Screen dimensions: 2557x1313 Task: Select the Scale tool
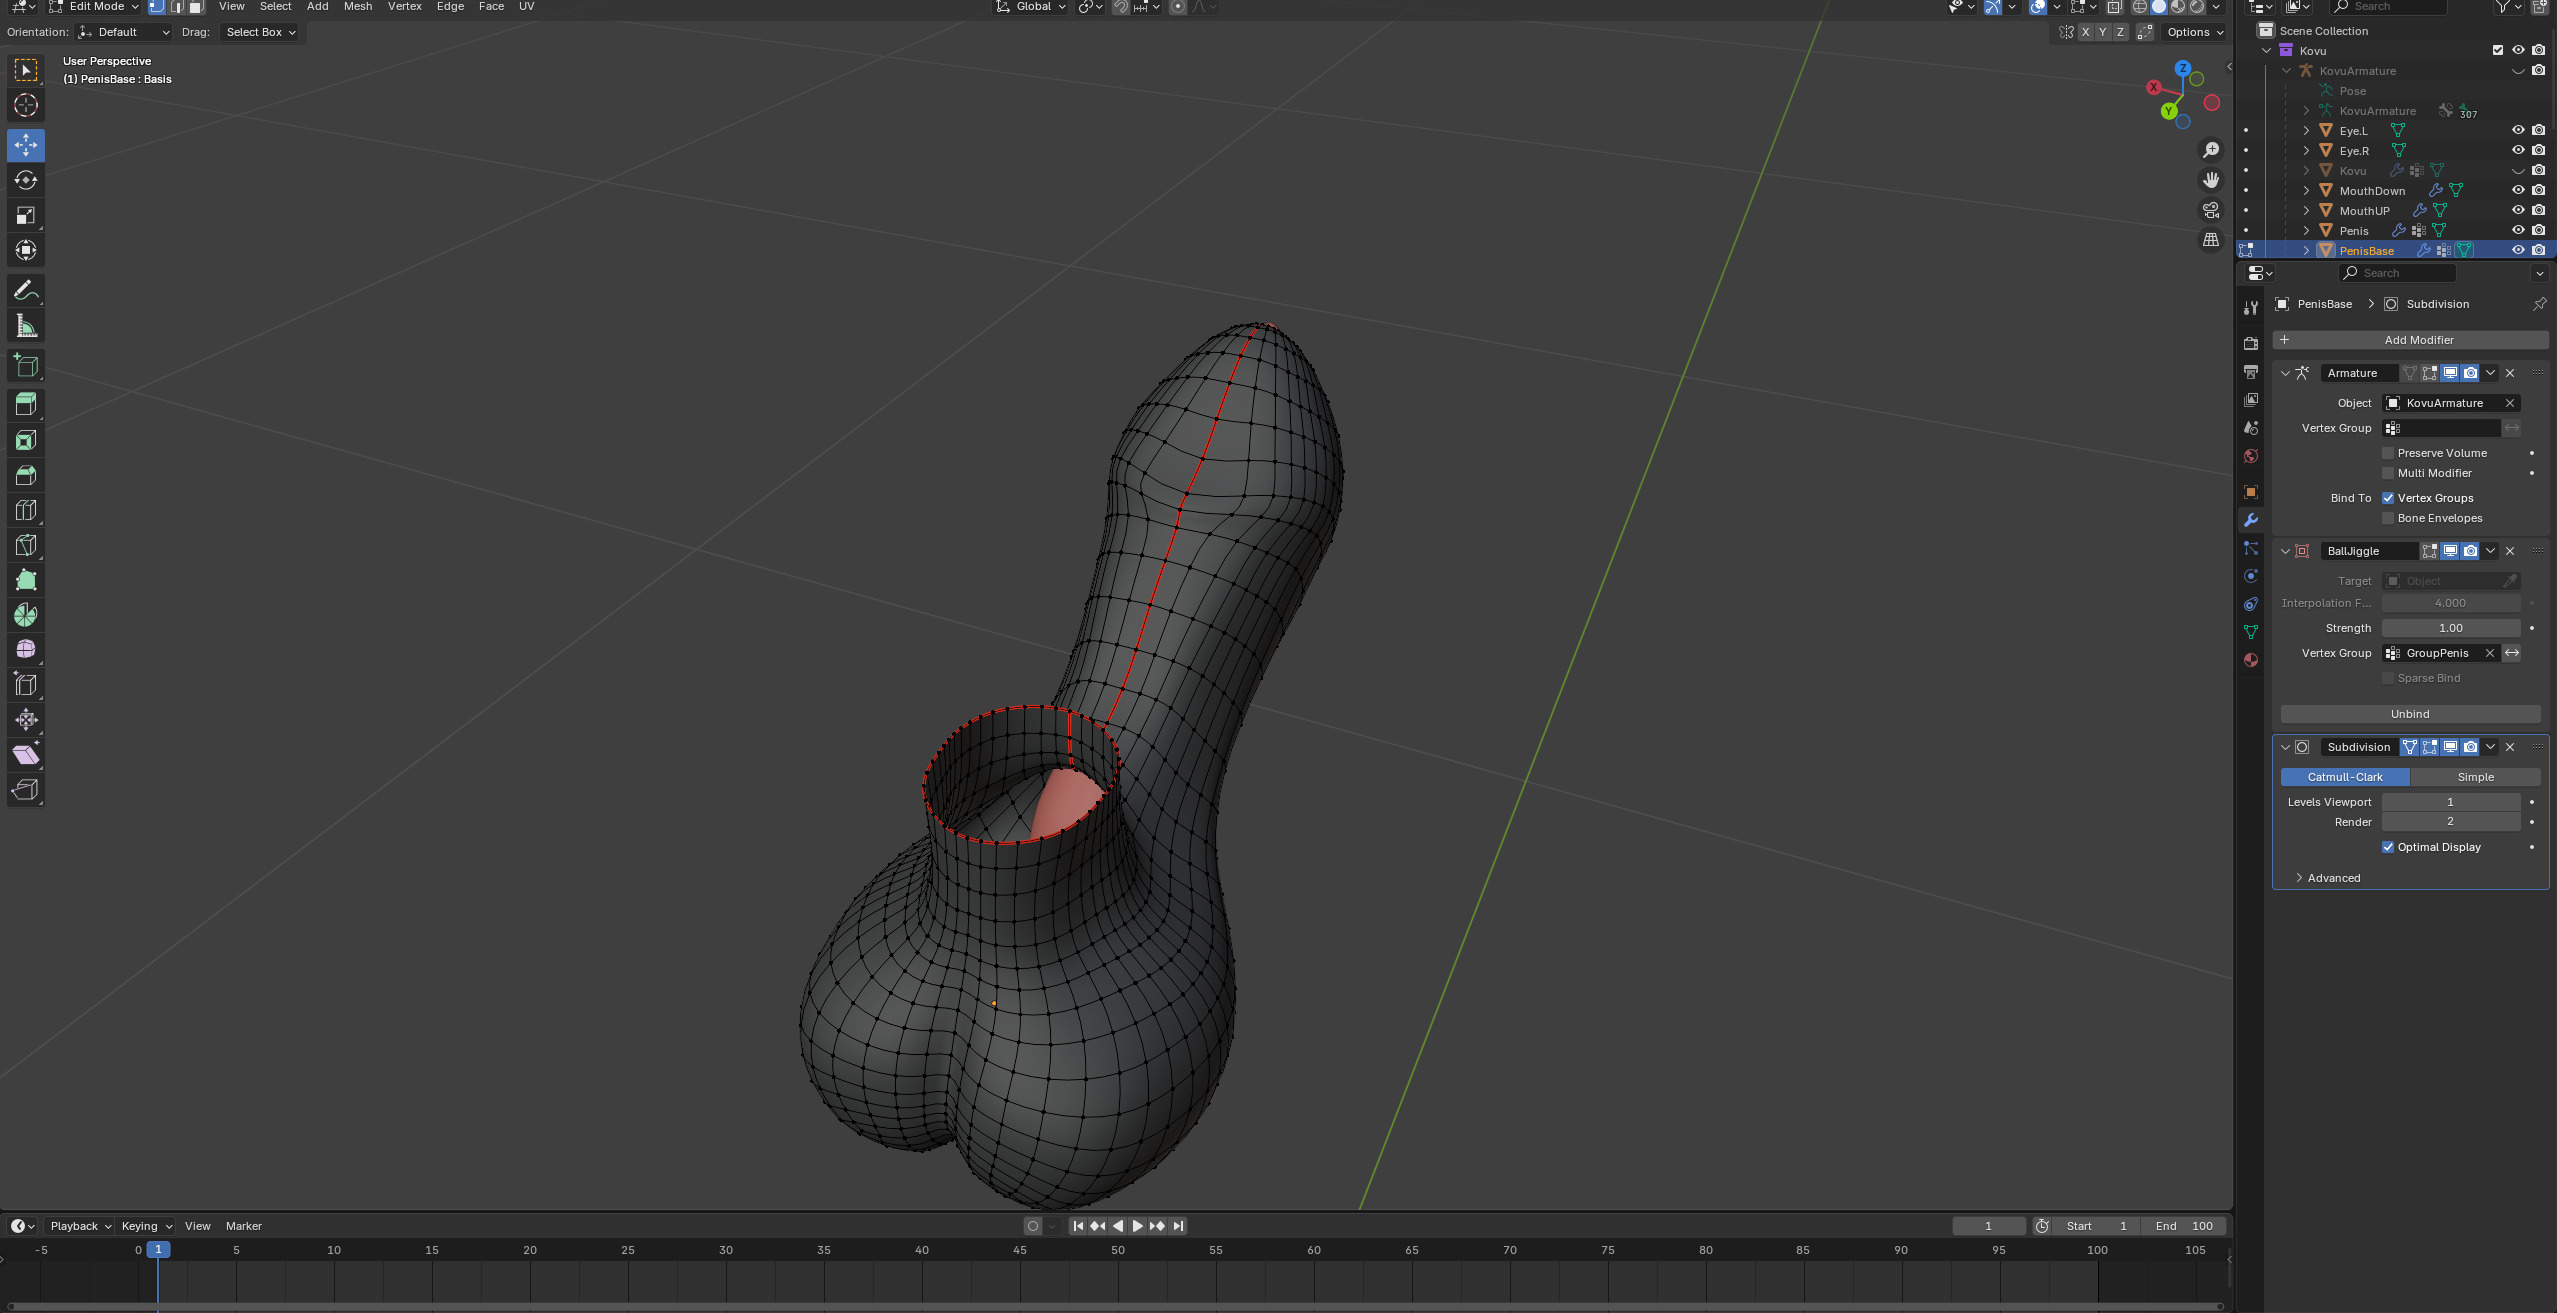26,216
